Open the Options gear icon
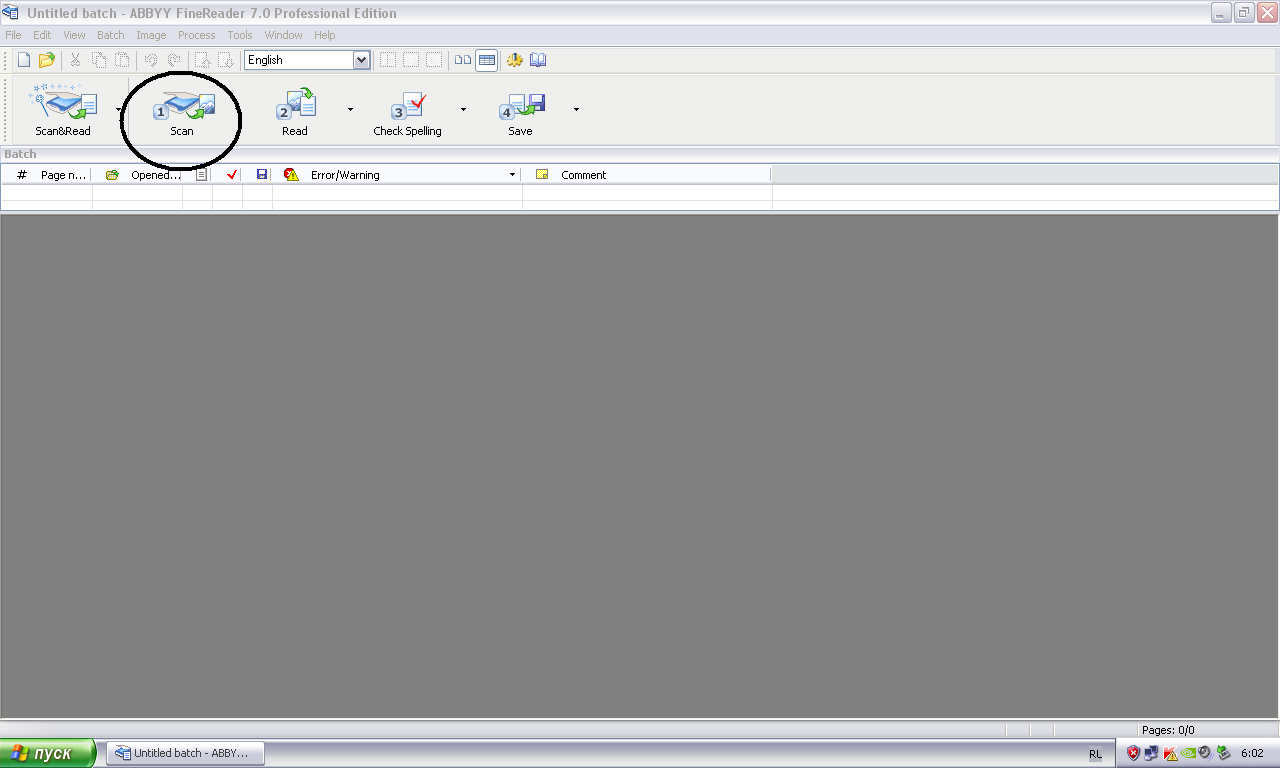This screenshot has width=1280, height=768. click(515, 60)
